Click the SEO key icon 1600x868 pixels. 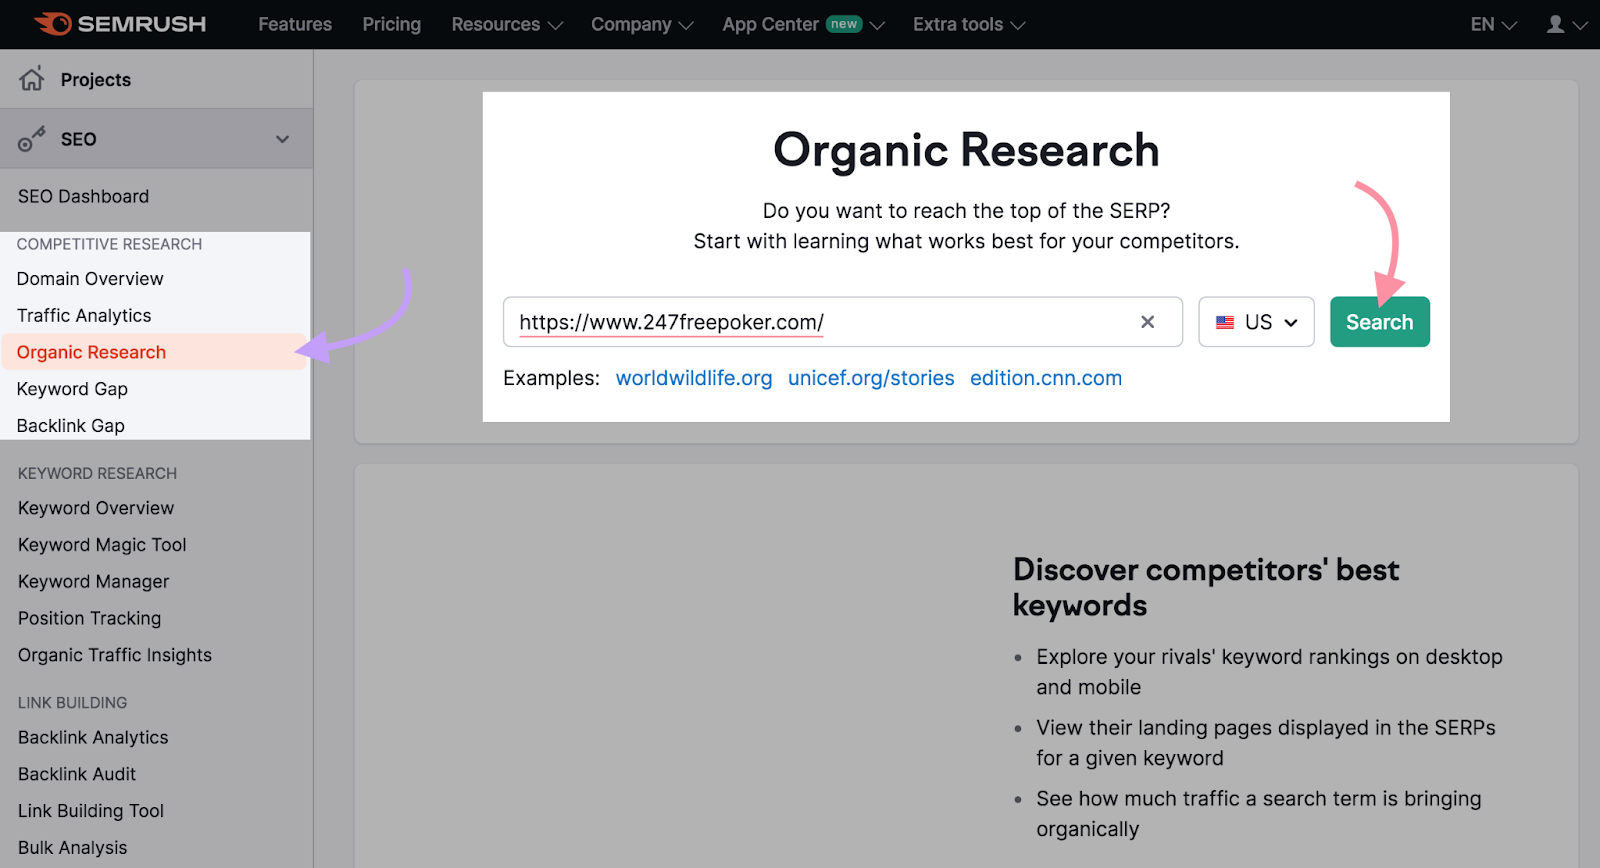(31, 139)
